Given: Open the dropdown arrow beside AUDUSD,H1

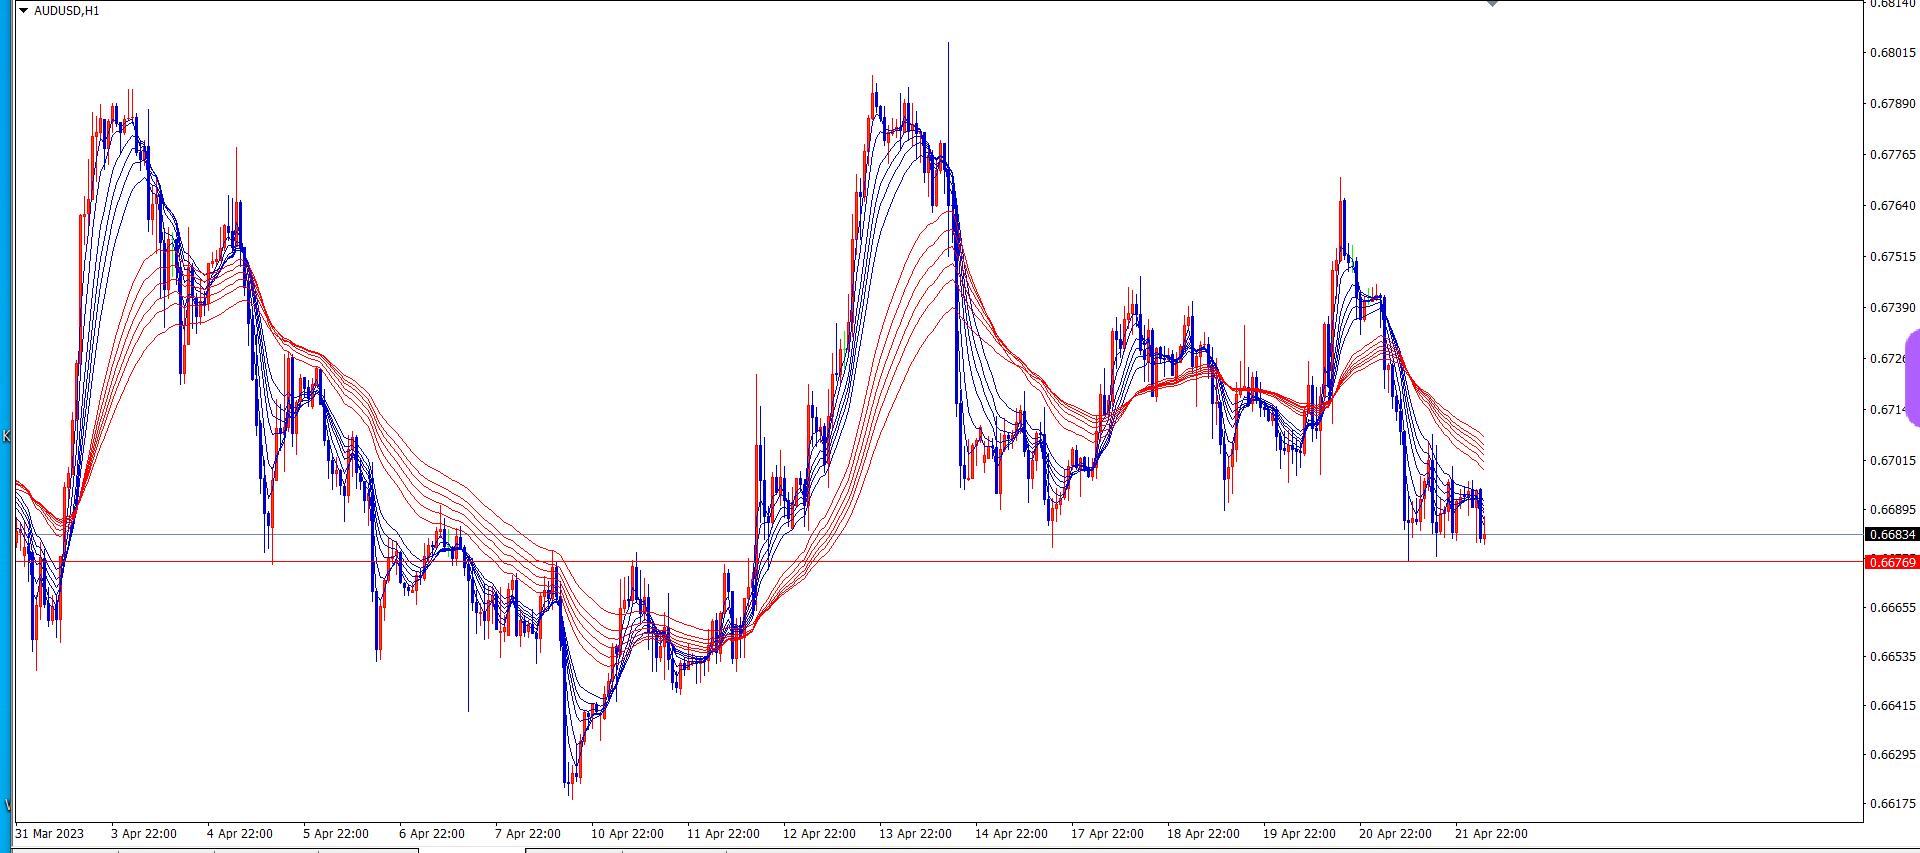Looking at the screenshot, I should click(x=23, y=11).
